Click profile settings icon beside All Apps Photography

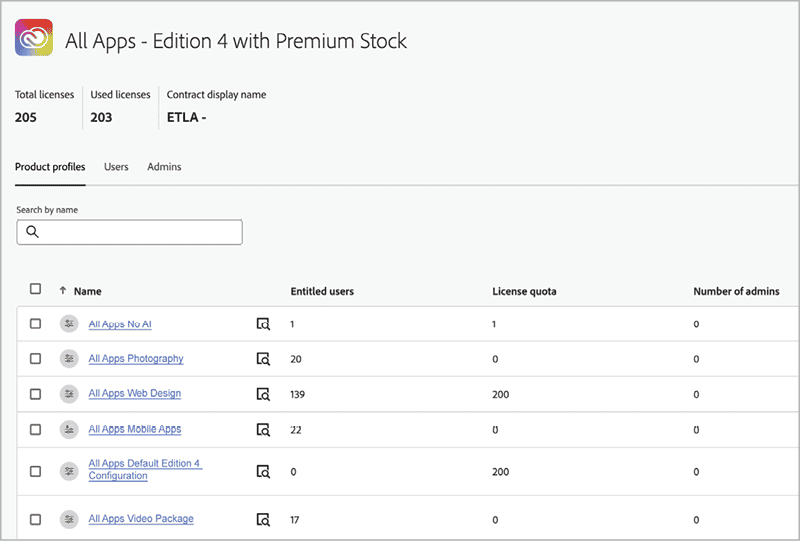[69, 359]
